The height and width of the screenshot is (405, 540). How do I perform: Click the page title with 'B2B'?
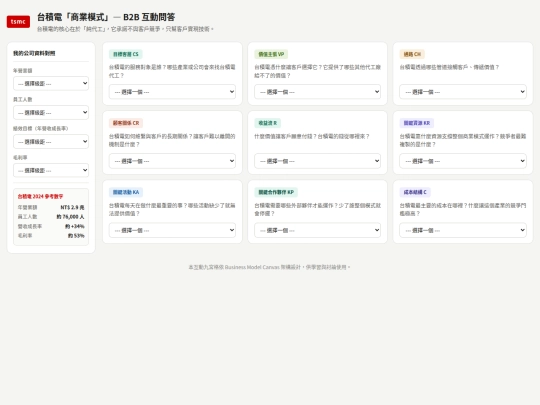click(x=106, y=17)
